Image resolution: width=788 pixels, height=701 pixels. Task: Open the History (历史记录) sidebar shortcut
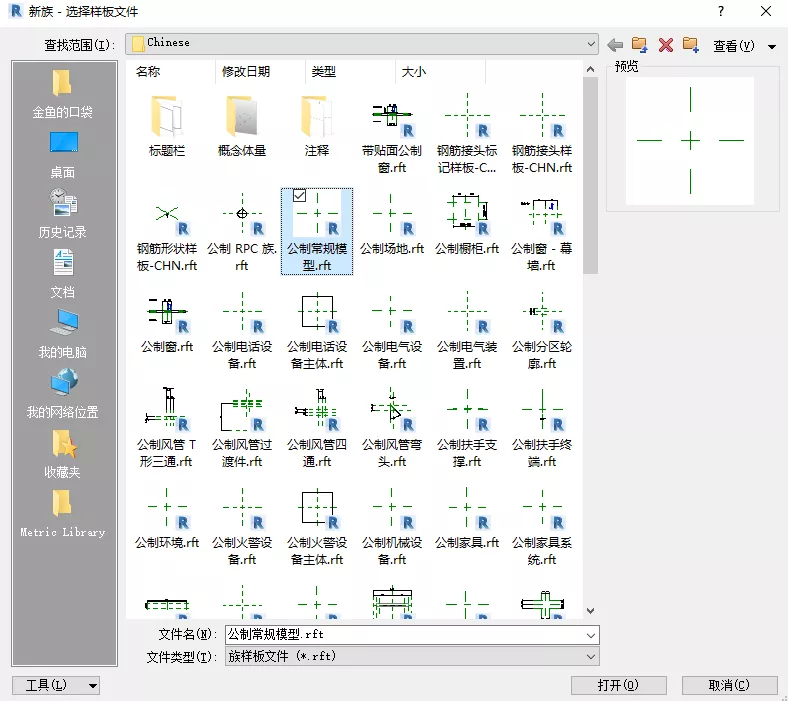click(x=62, y=212)
